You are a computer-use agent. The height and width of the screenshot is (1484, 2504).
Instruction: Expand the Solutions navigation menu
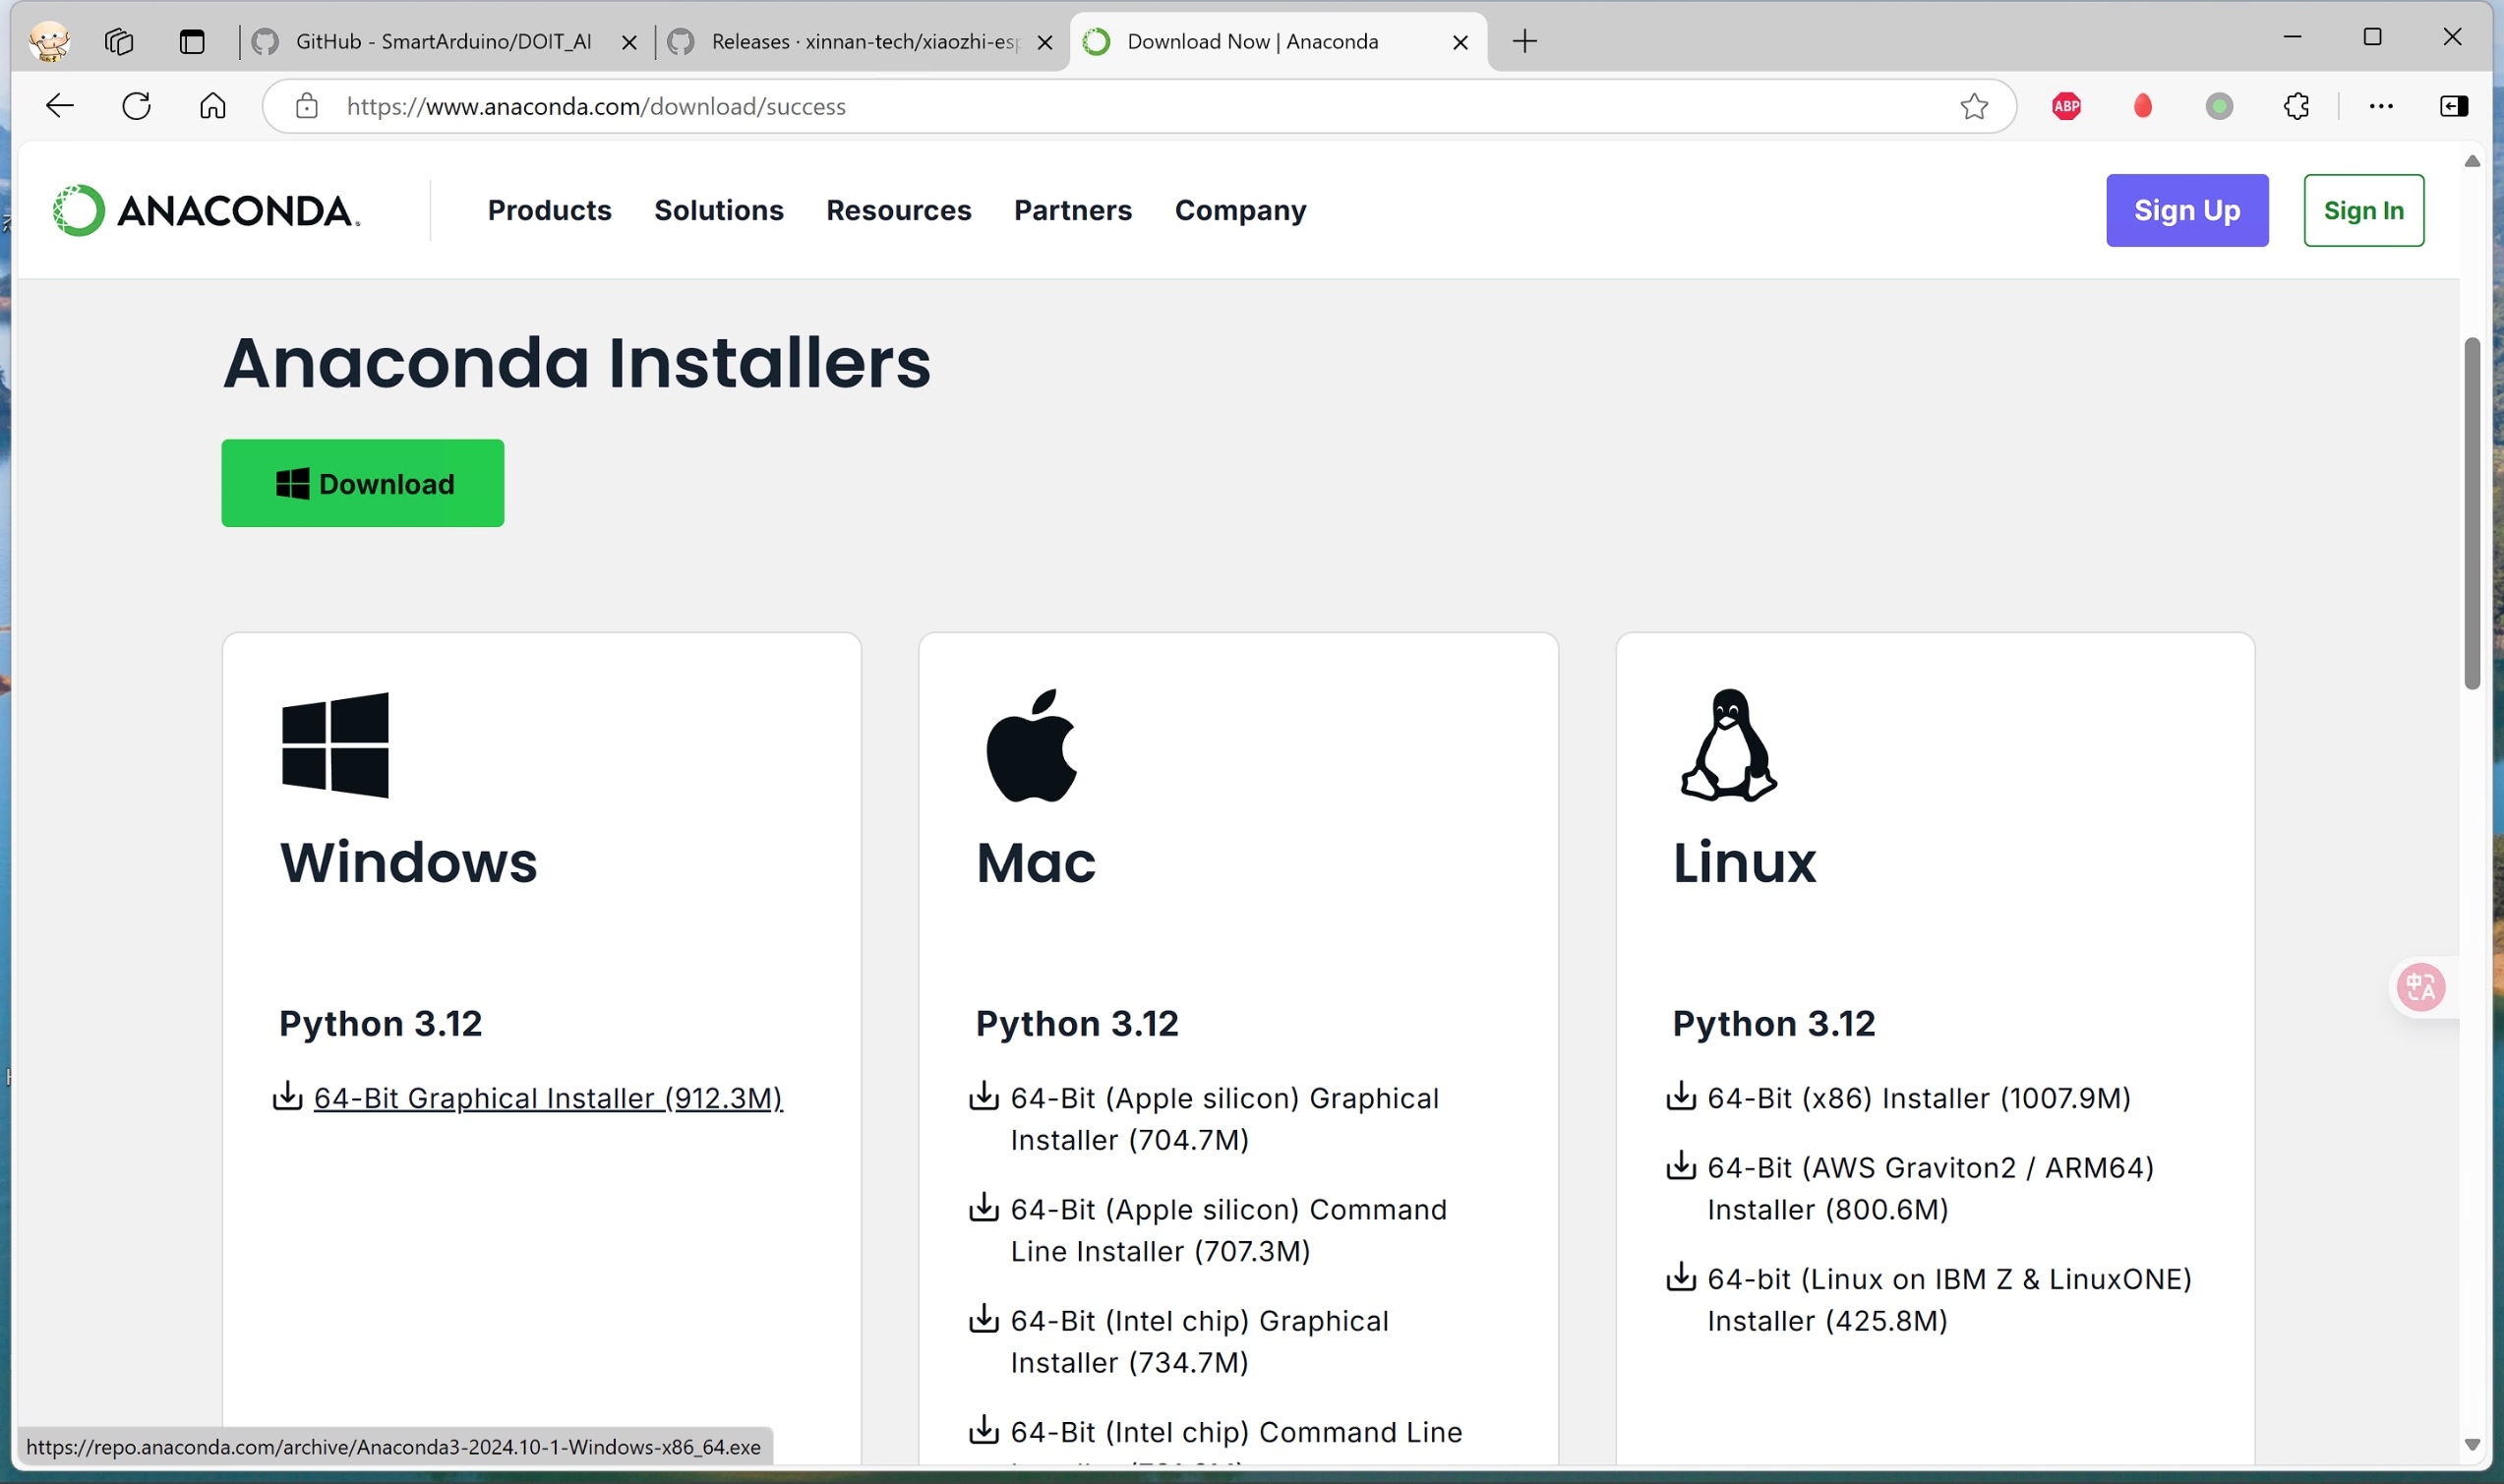pos(718,210)
